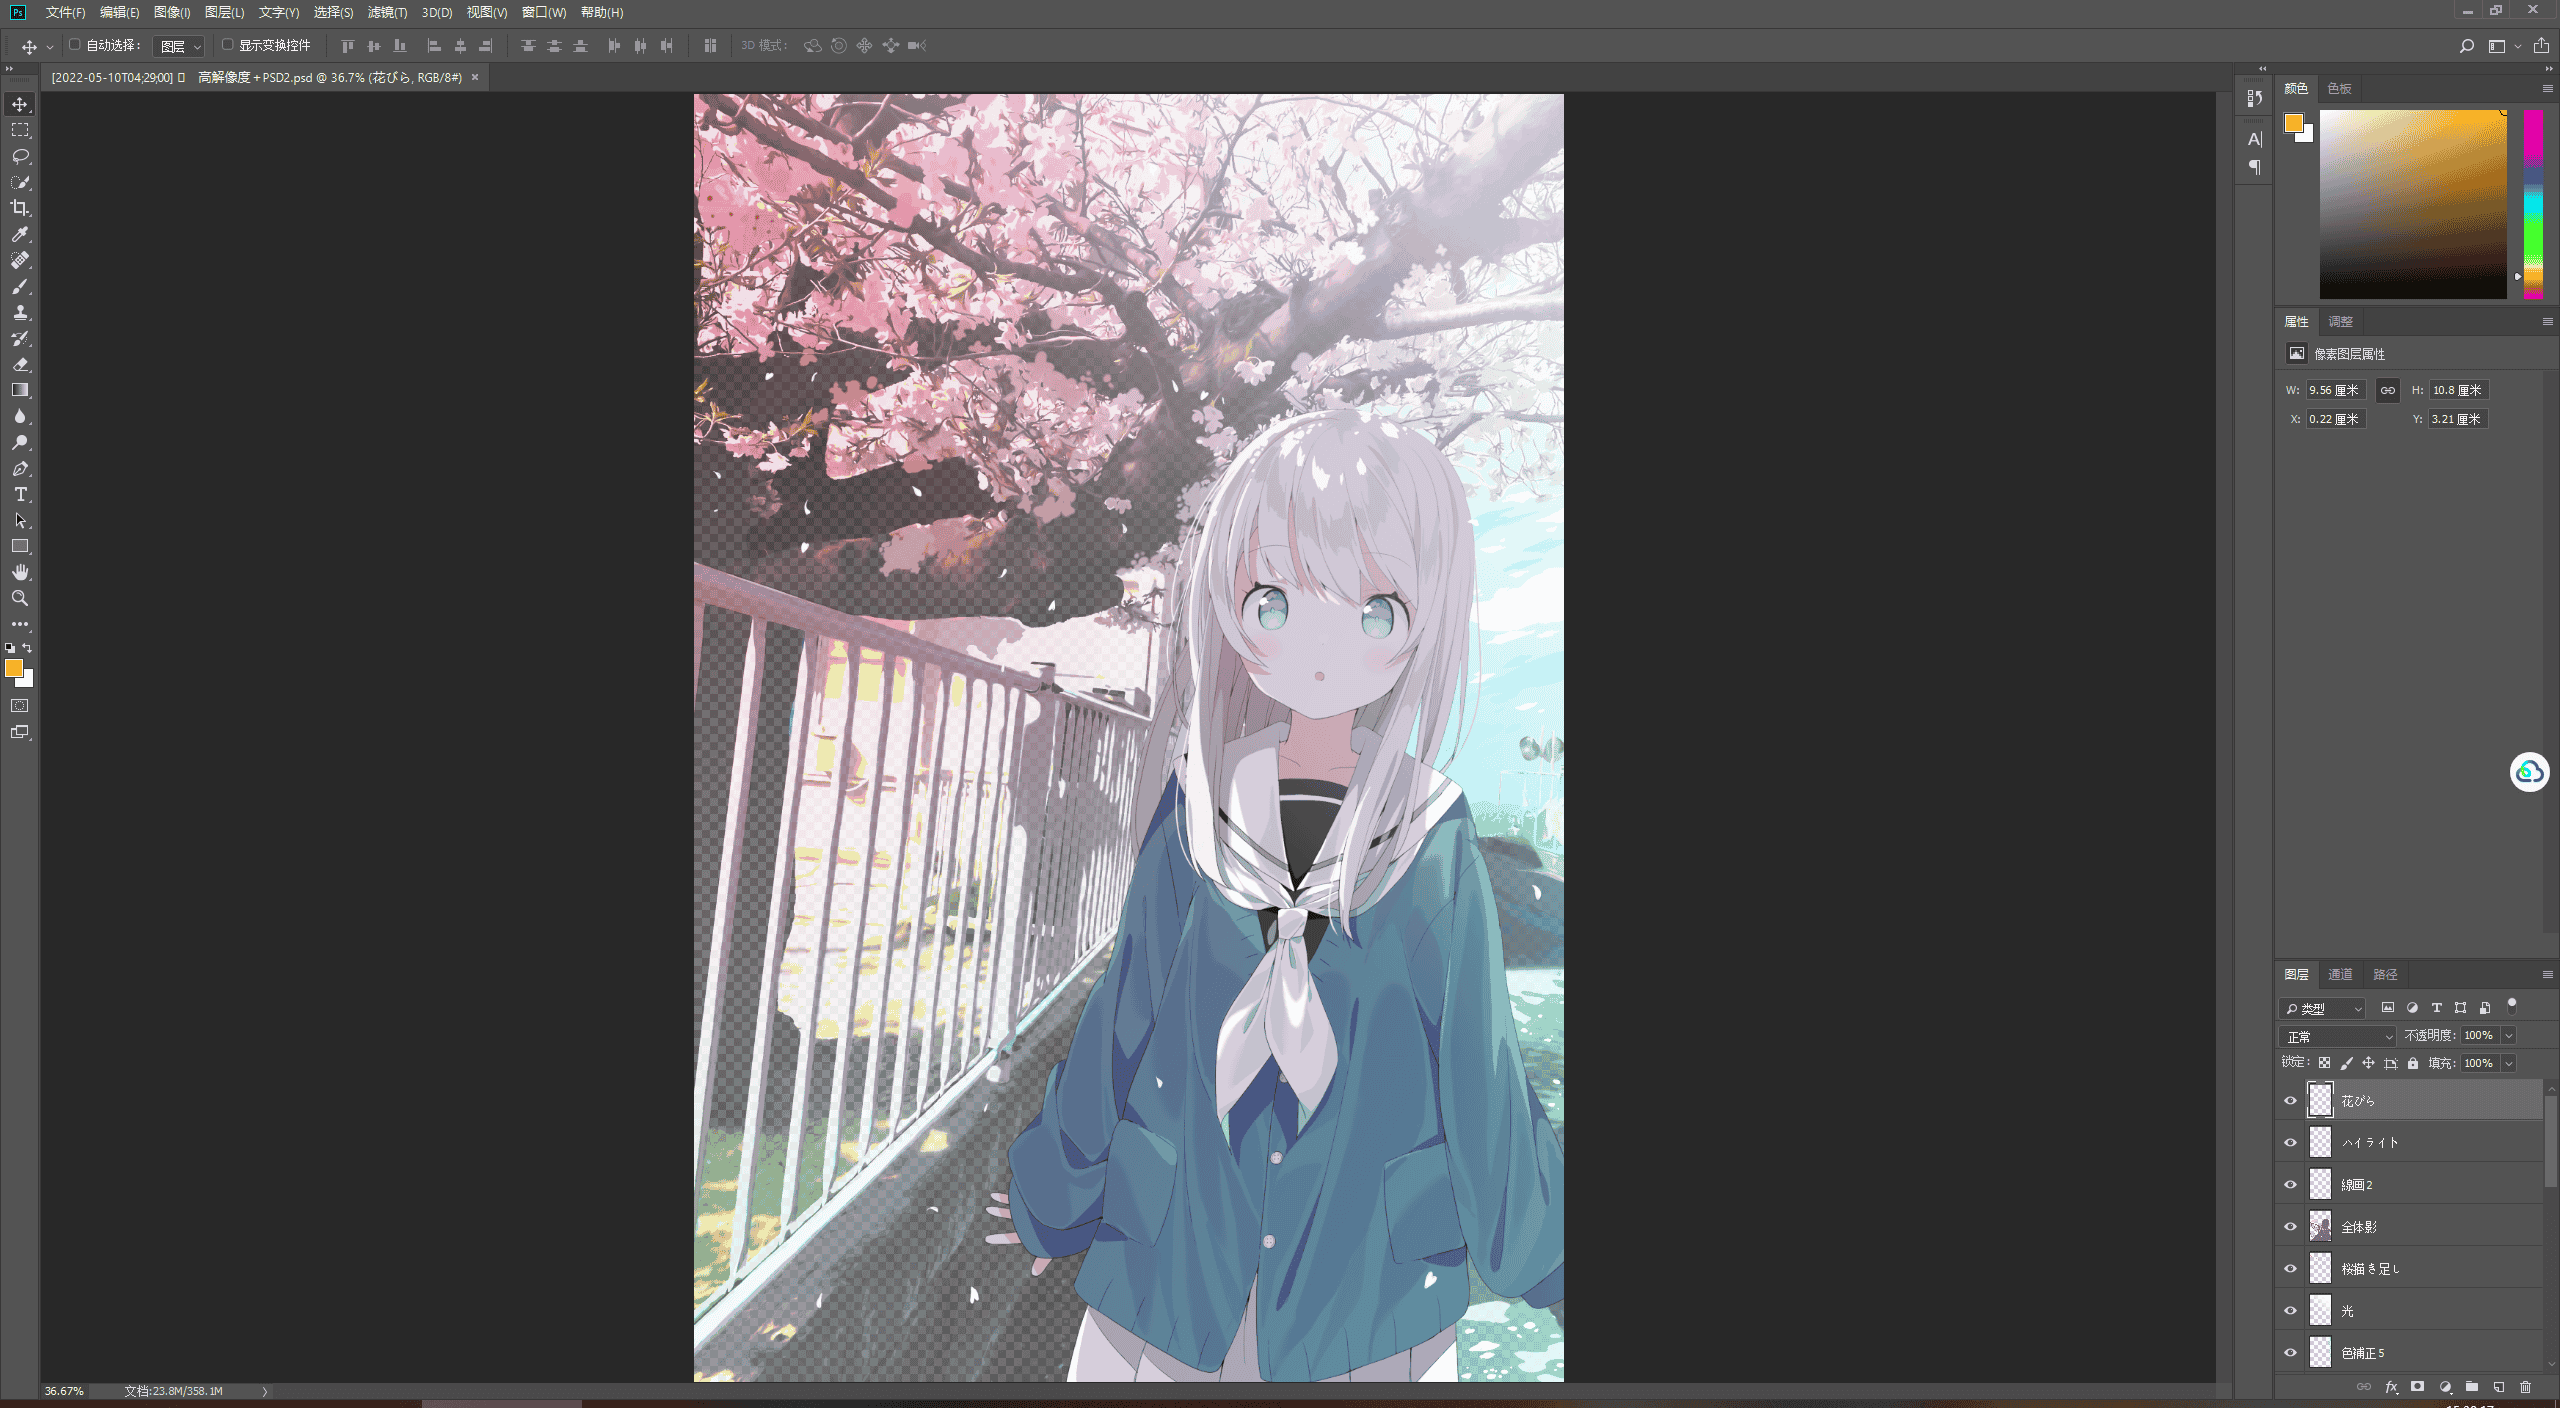Screen dimensions: 2560x1408
Task: Hide the 花びら layer
Action: pos(2290,1101)
